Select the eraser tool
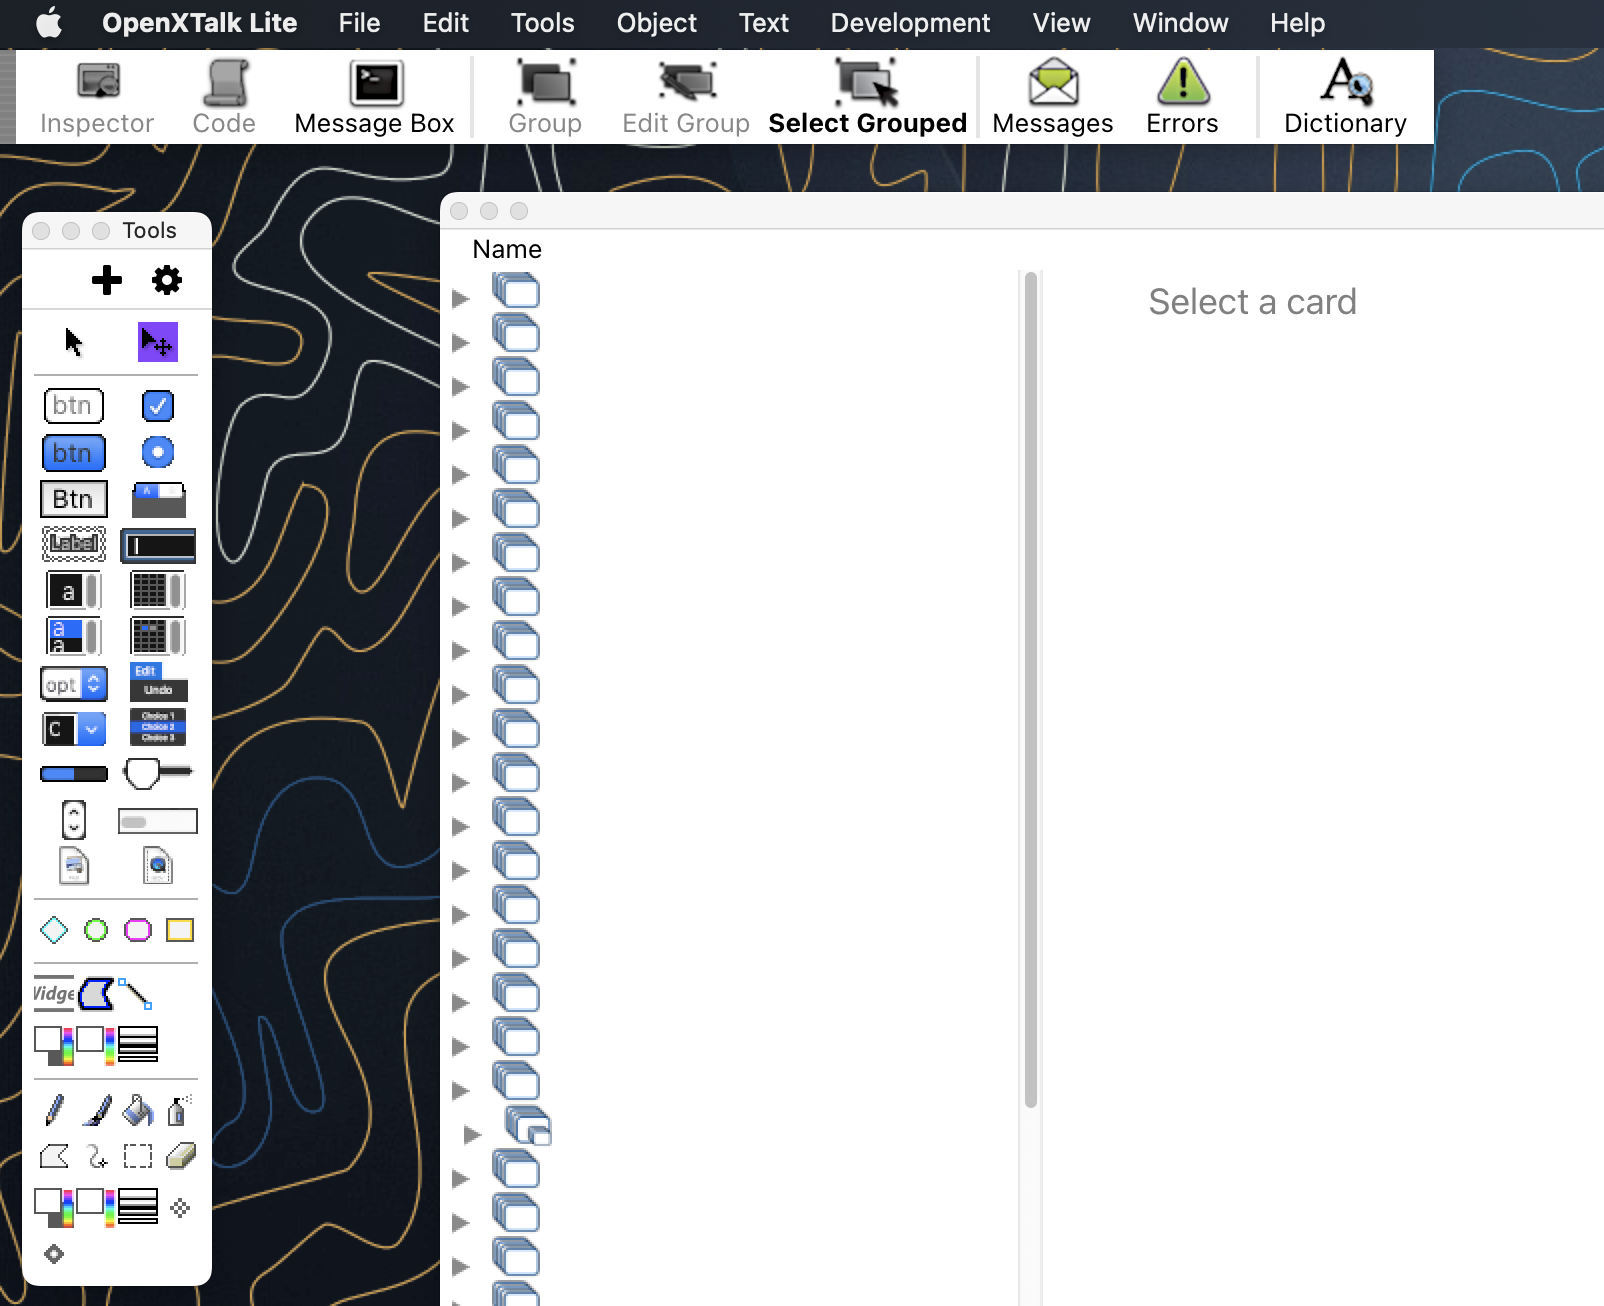This screenshot has width=1604, height=1306. [181, 1156]
